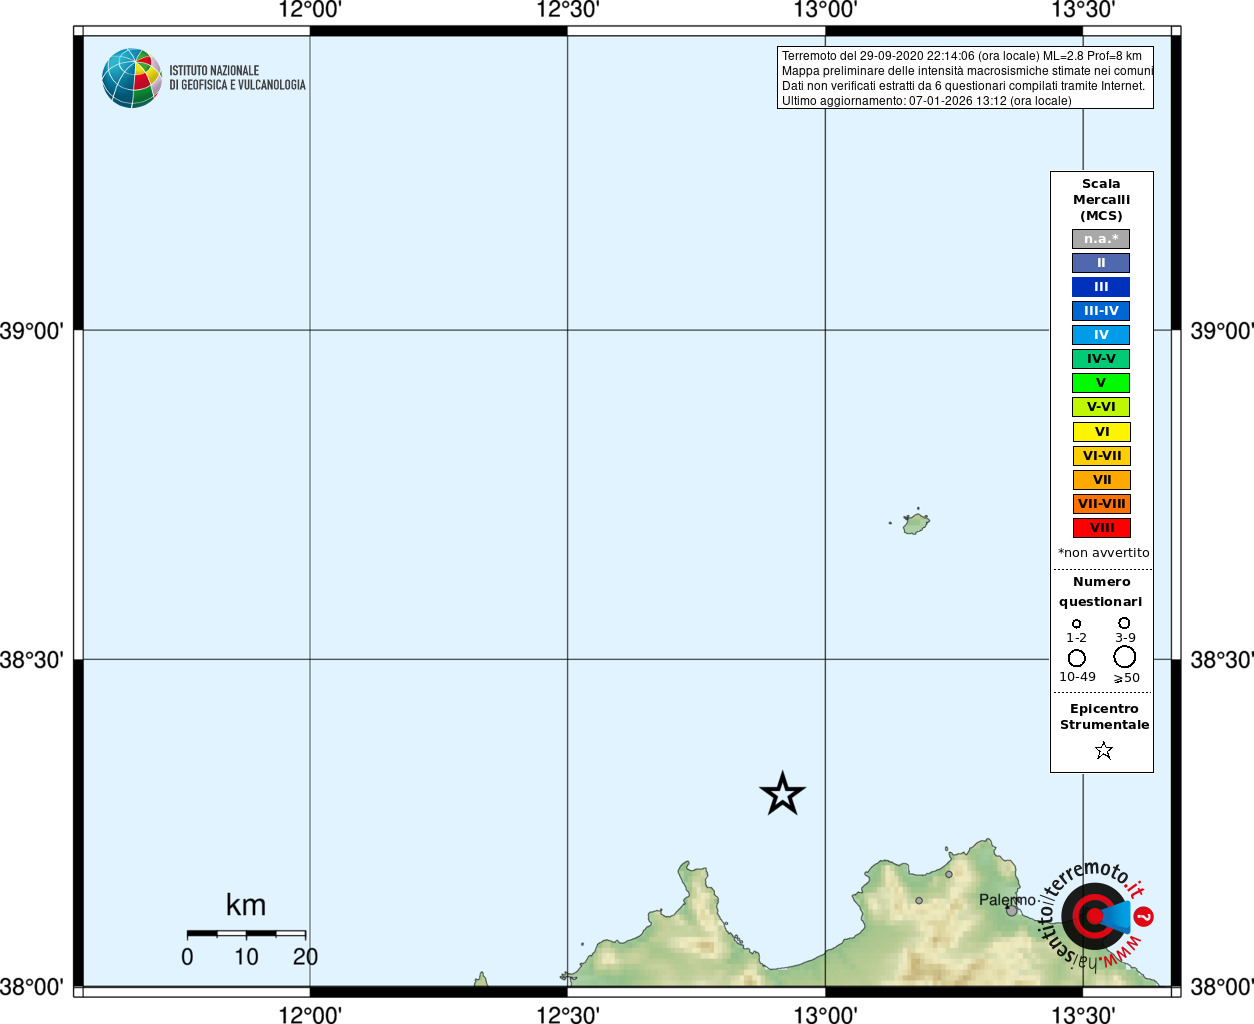Click the Epicentro Strumentale star in legend
This screenshot has height=1024, width=1254.
(x=1103, y=750)
